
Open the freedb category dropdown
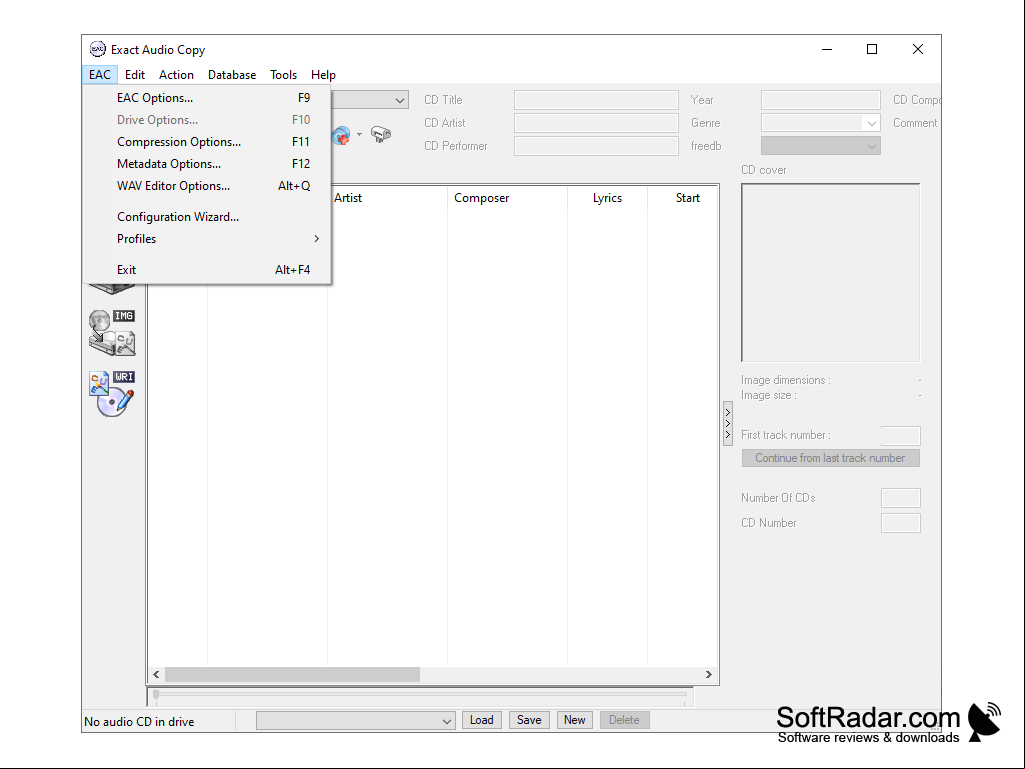(x=871, y=146)
